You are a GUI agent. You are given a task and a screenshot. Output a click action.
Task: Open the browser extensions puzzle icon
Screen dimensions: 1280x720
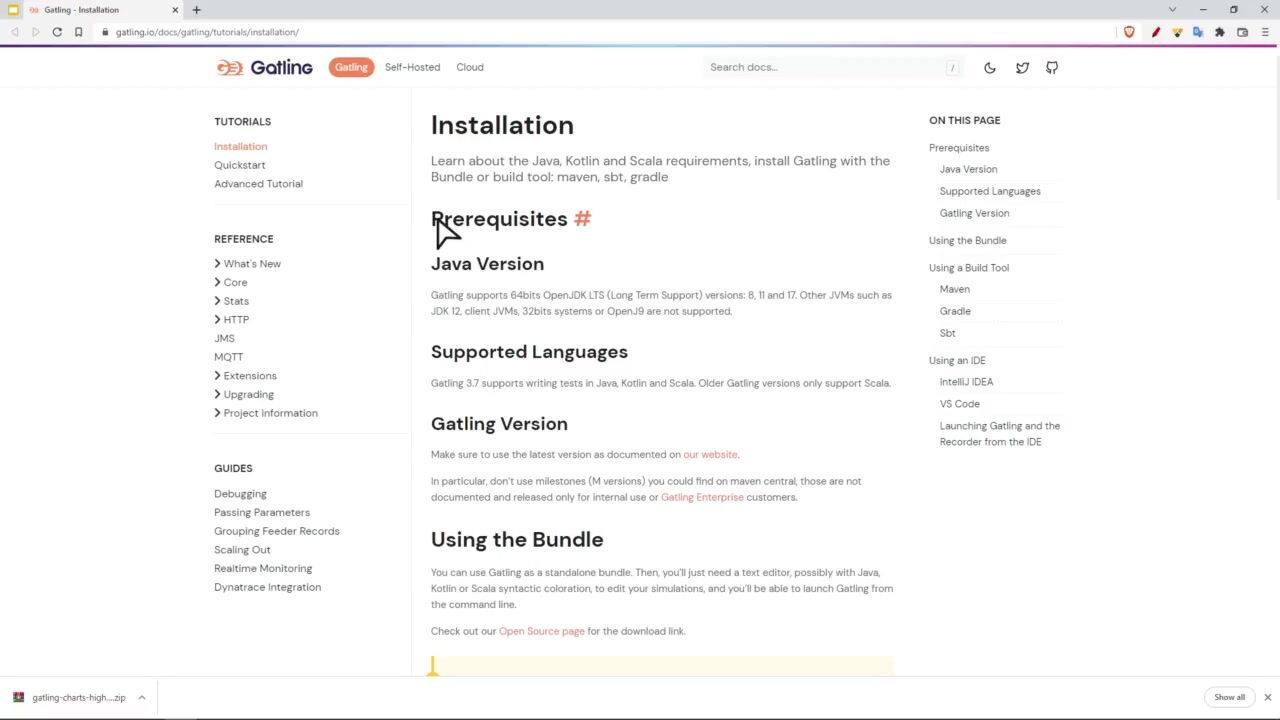pos(1220,32)
